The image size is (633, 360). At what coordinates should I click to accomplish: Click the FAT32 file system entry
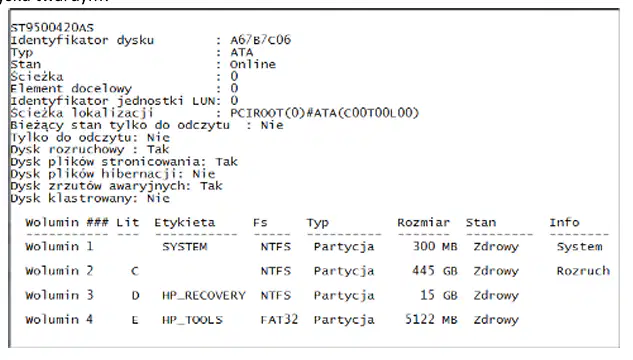point(279,320)
